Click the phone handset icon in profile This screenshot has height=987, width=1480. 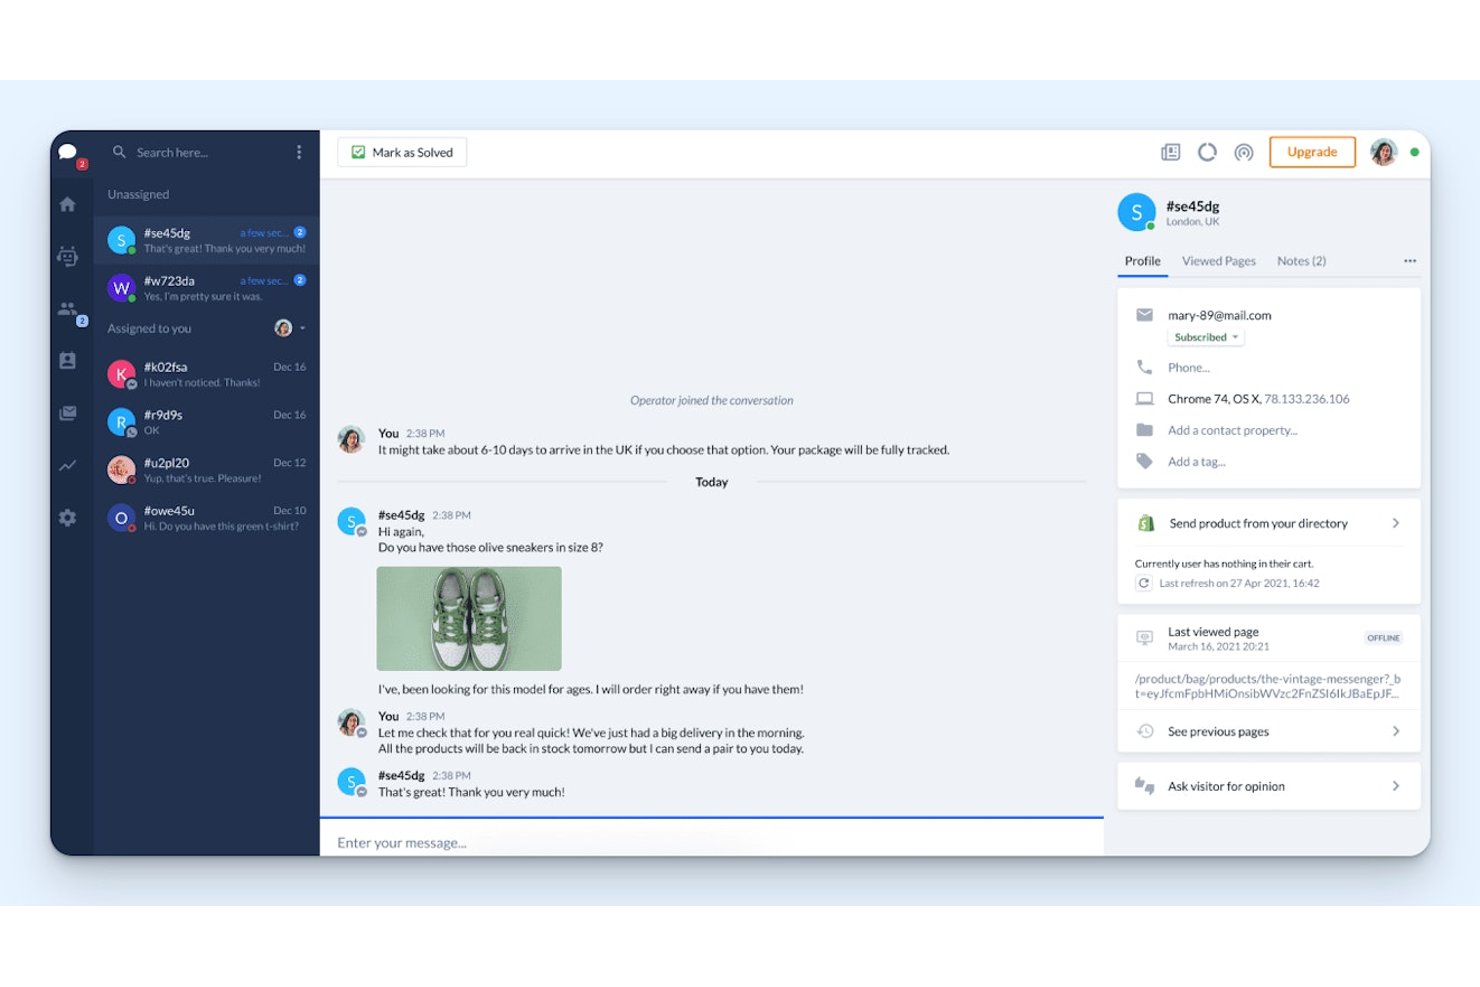tap(1144, 367)
